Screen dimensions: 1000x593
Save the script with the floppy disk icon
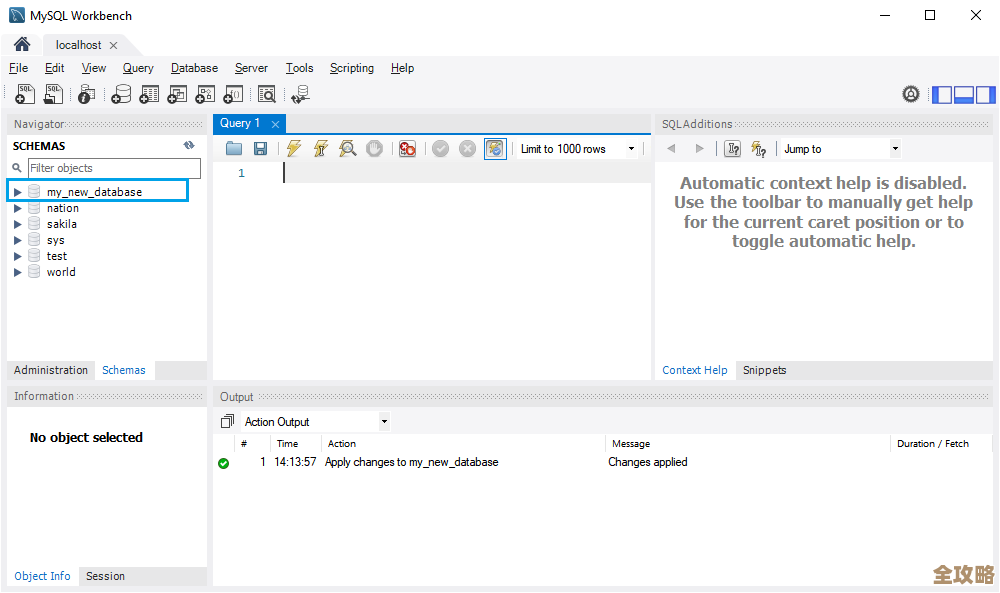tap(260, 149)
